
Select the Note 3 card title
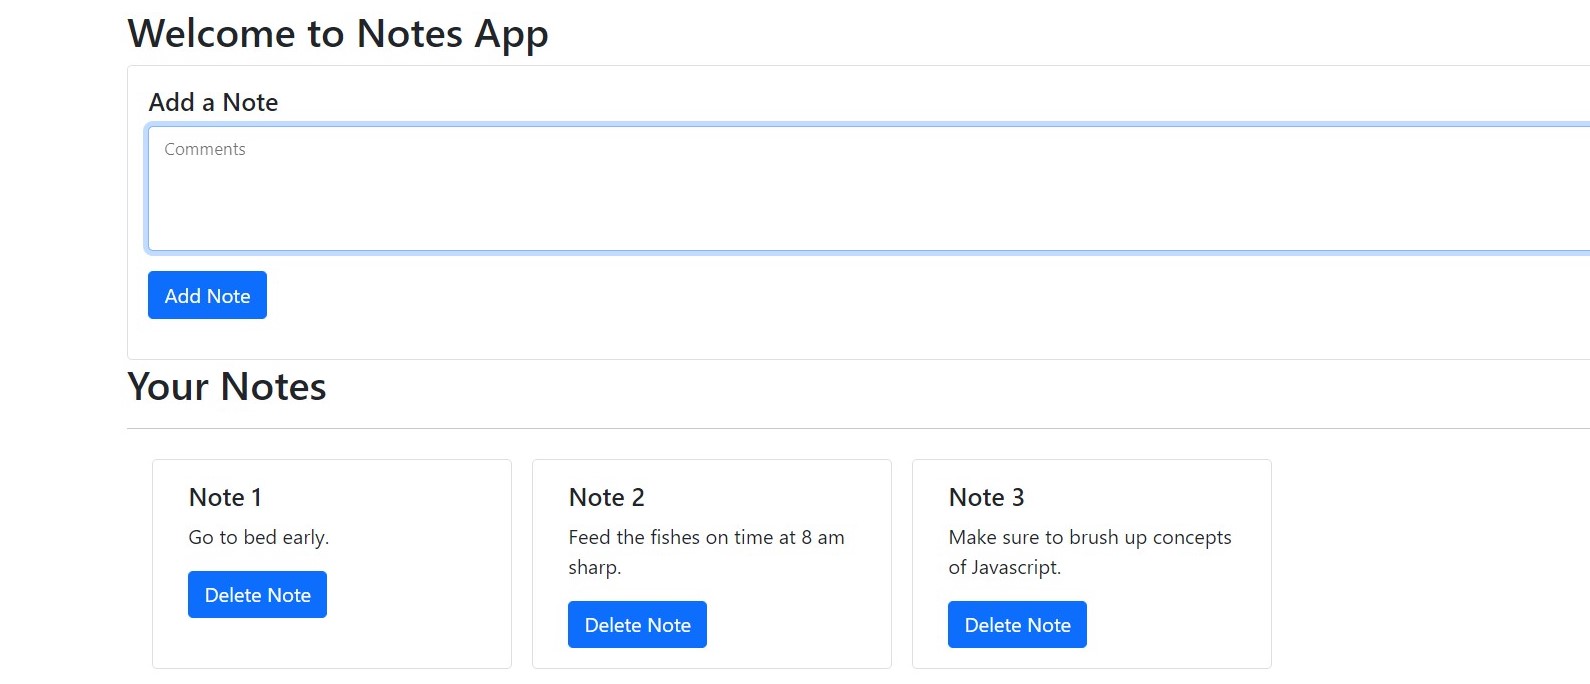(986, 497)
